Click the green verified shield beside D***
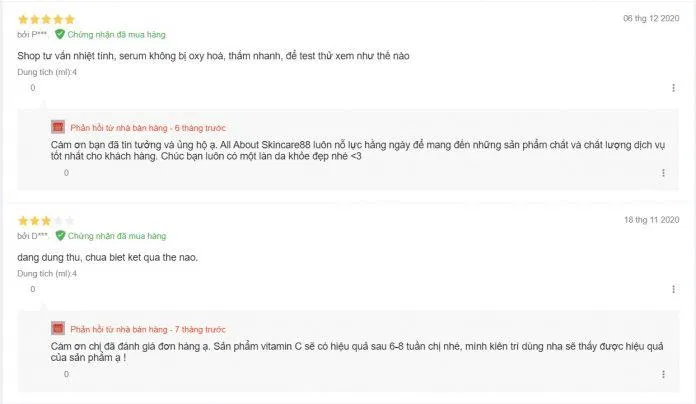 click(x=60, y=236)
